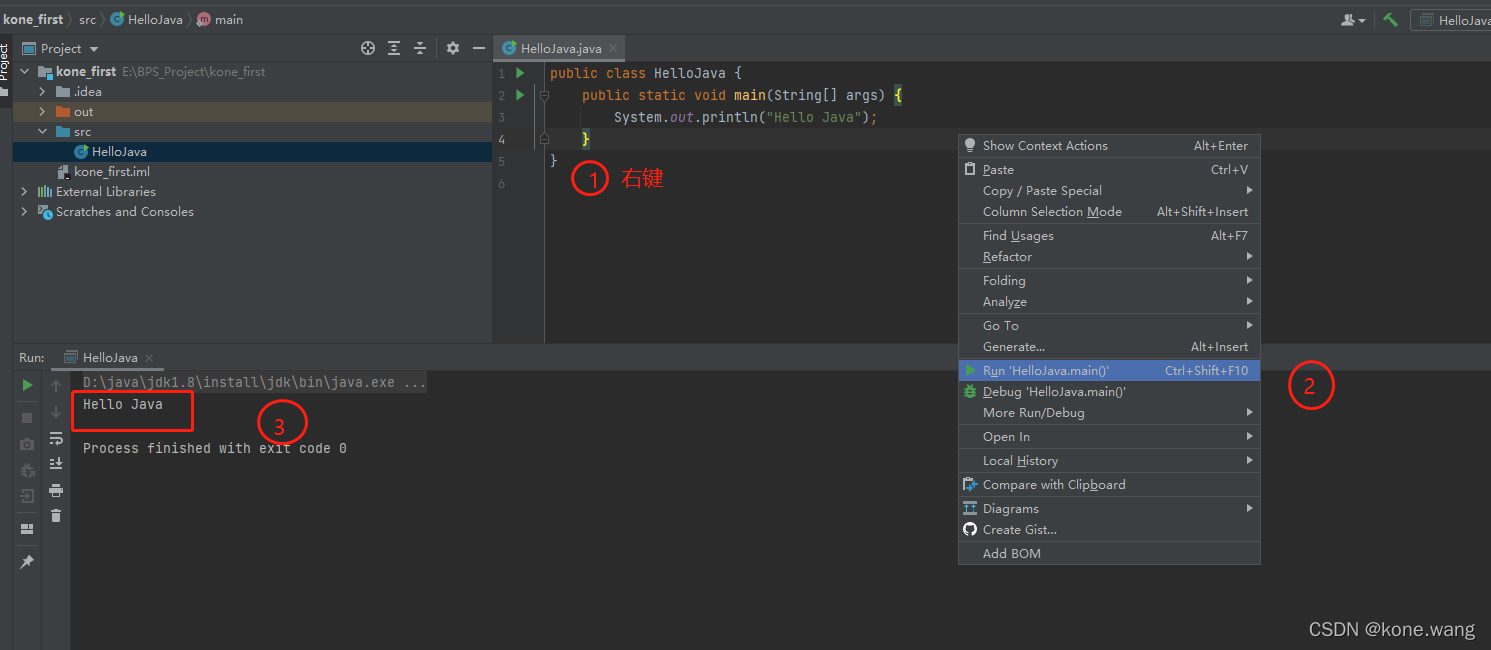1491x650 pixels.
Task: Open the Diagrams submenu
Action: [x=1109, y=509]
